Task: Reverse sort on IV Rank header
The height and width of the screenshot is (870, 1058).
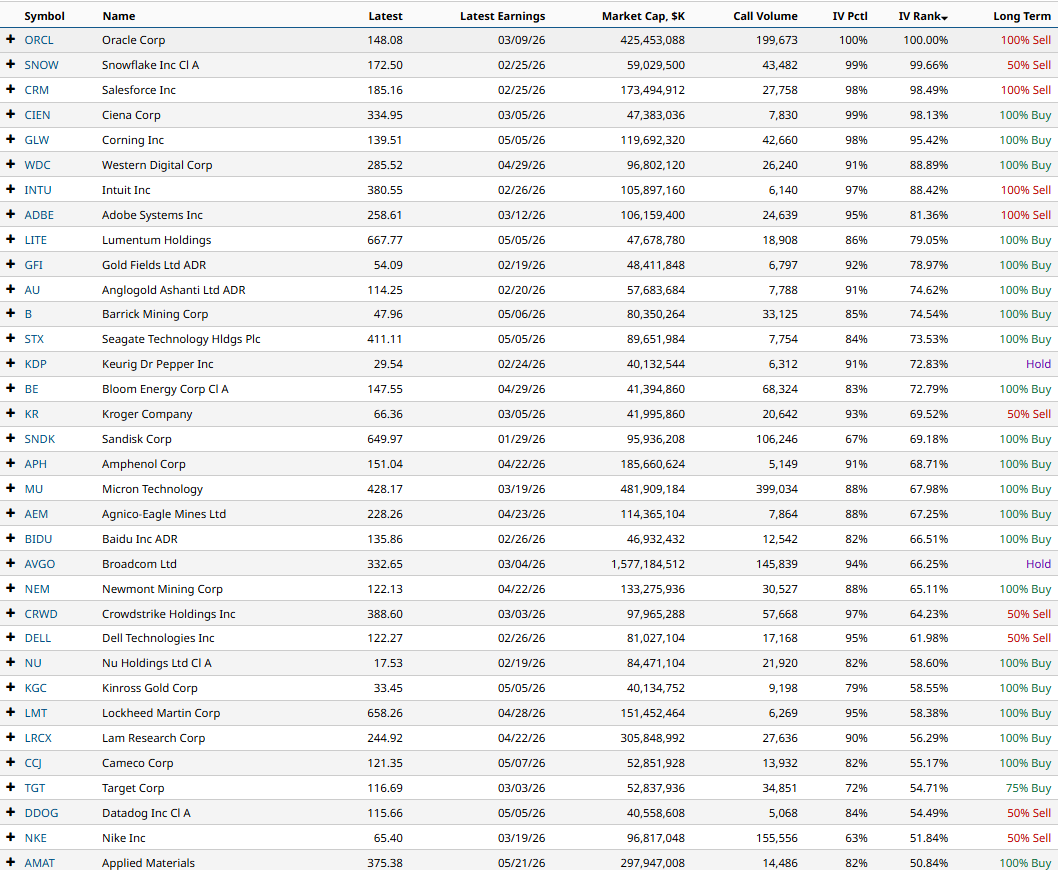Action: coord(923,16)
